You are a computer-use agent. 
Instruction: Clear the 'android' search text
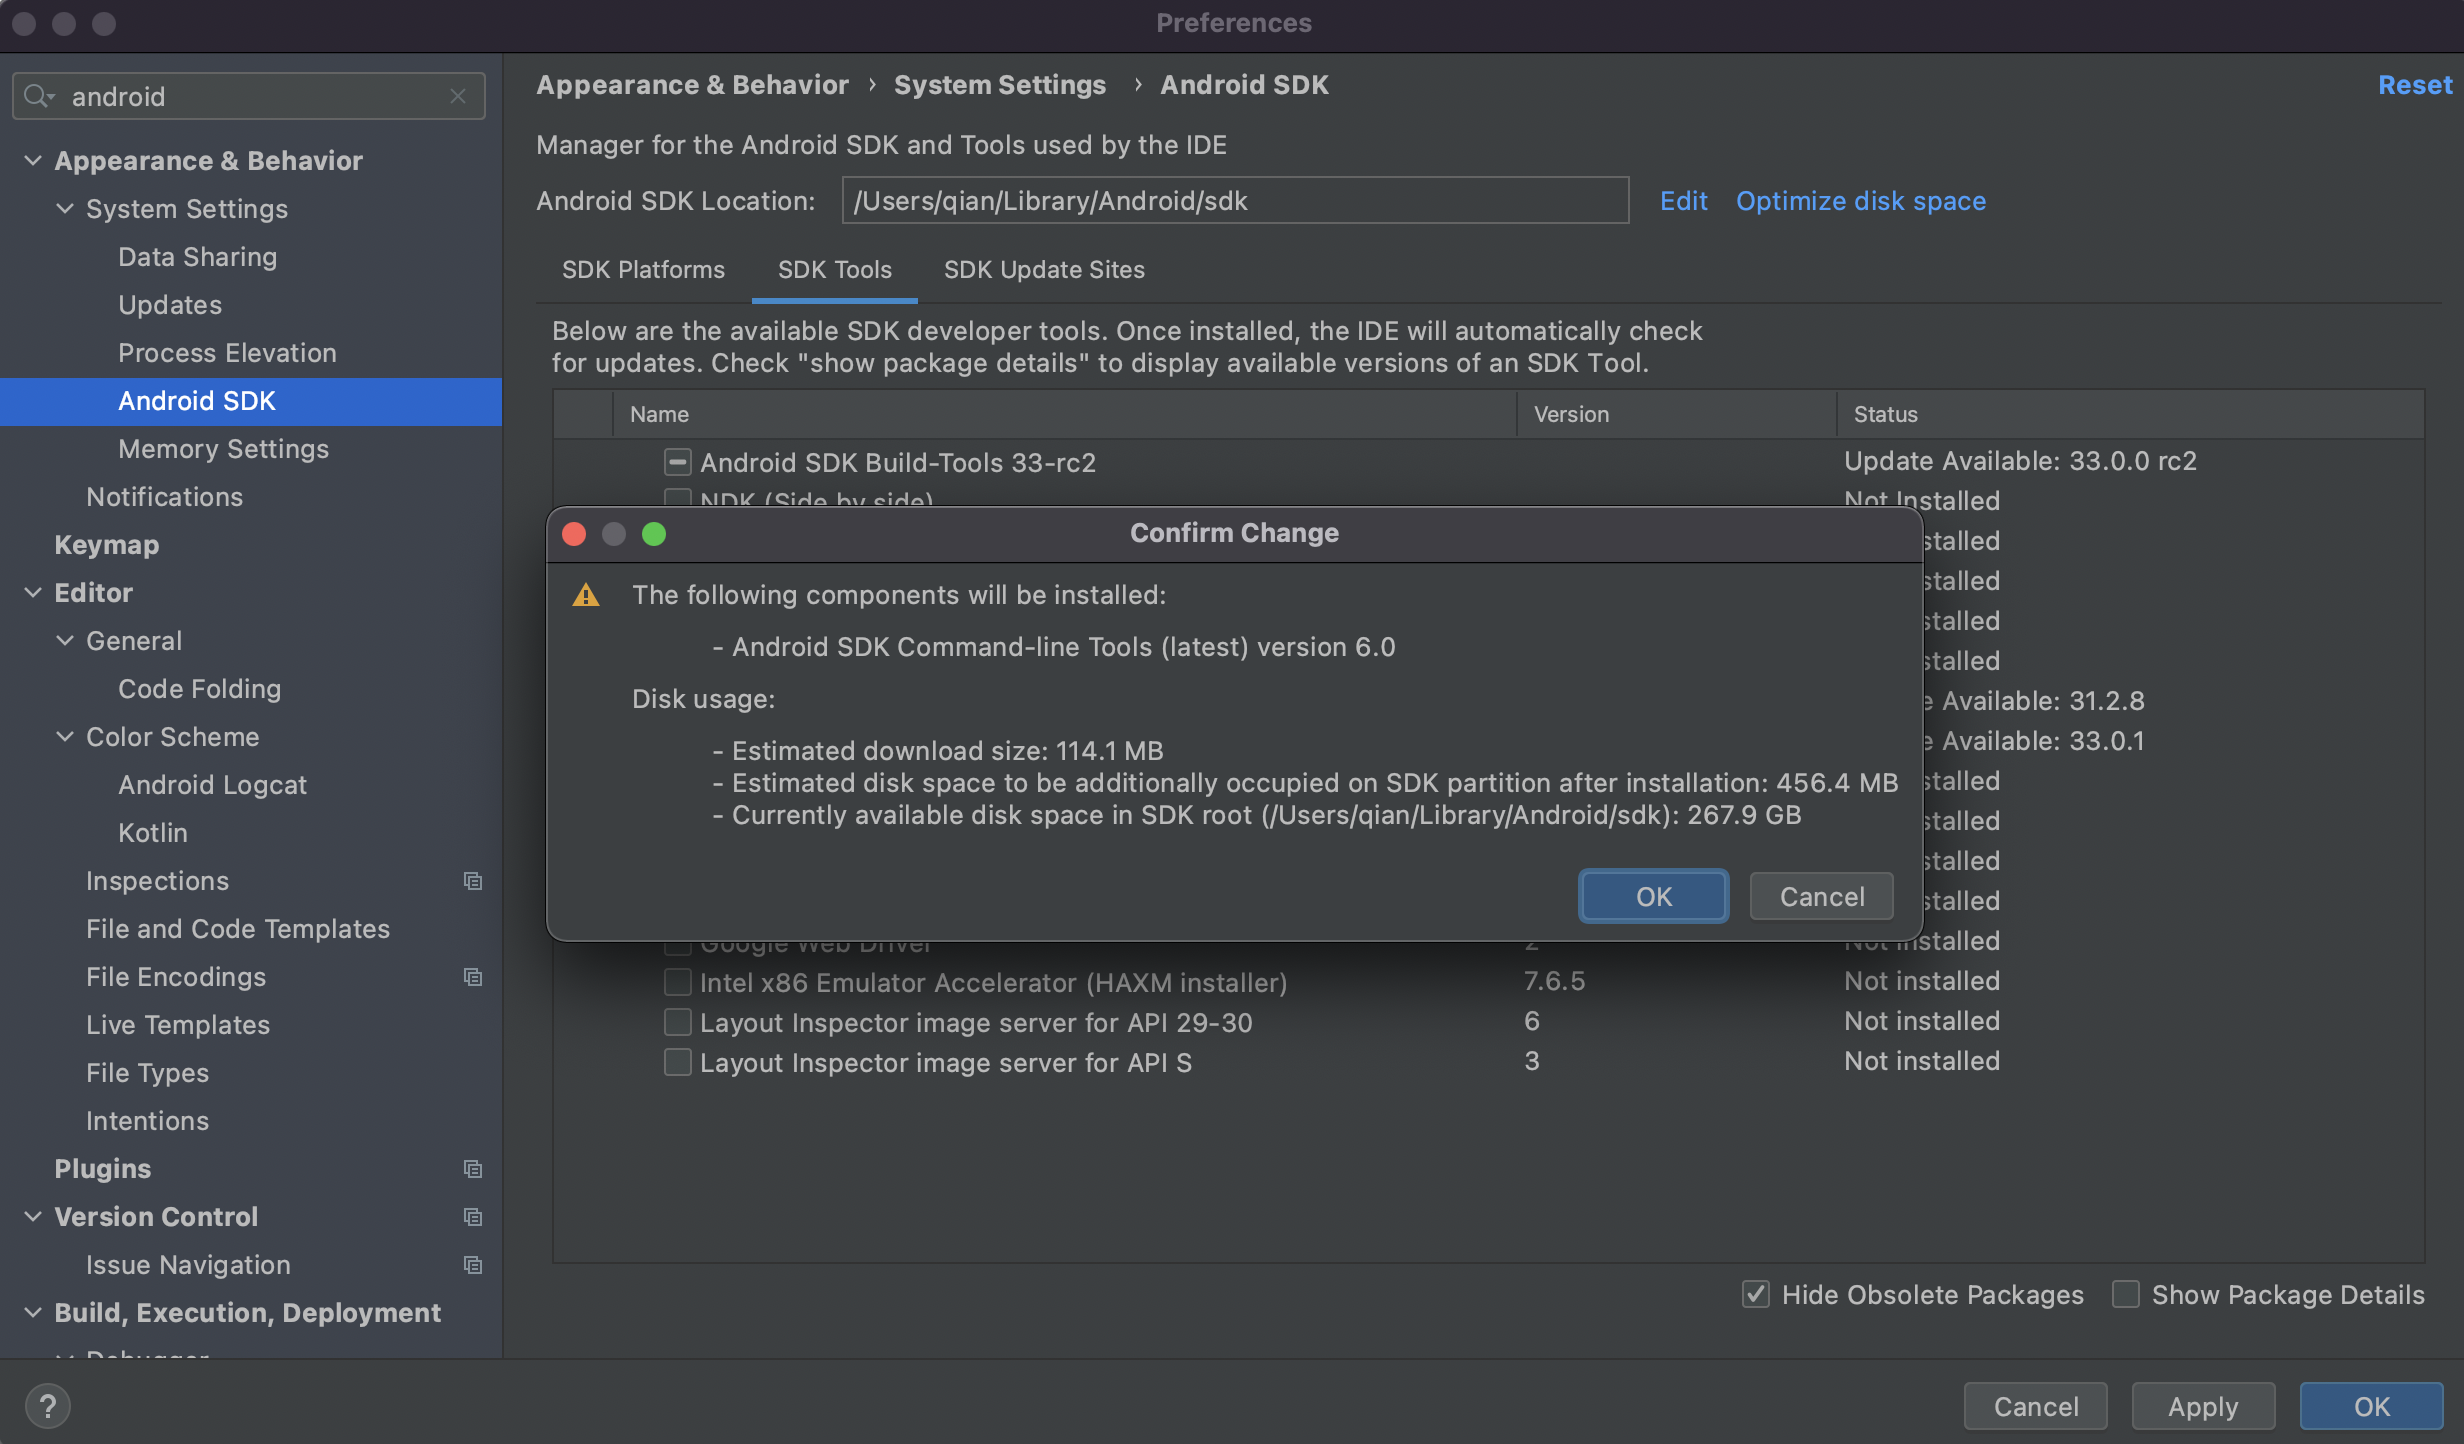point(458,96)
